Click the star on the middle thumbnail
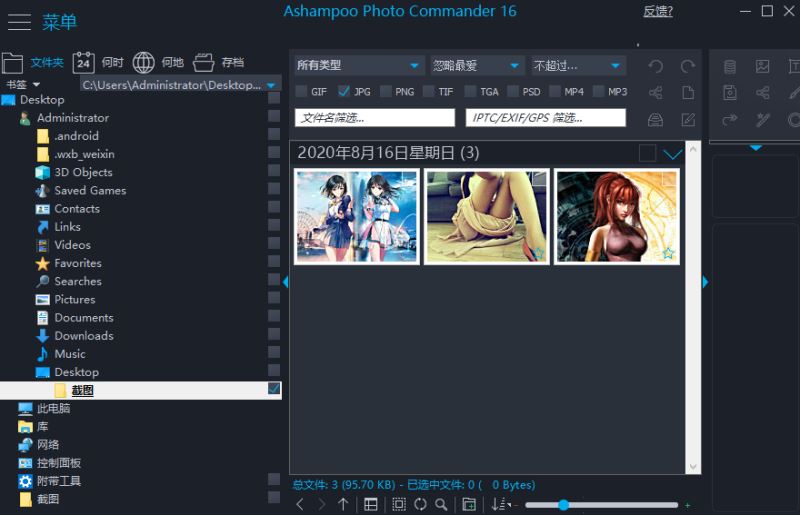This screenshot has height=515, width=800. pyautogui.click(x=538, y=253)
